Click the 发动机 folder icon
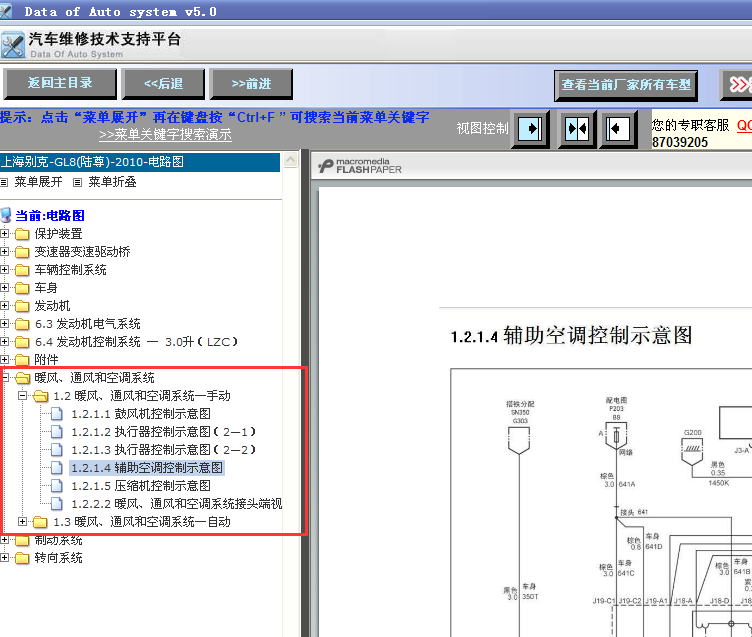752x637 pixels. coord(22,306)
